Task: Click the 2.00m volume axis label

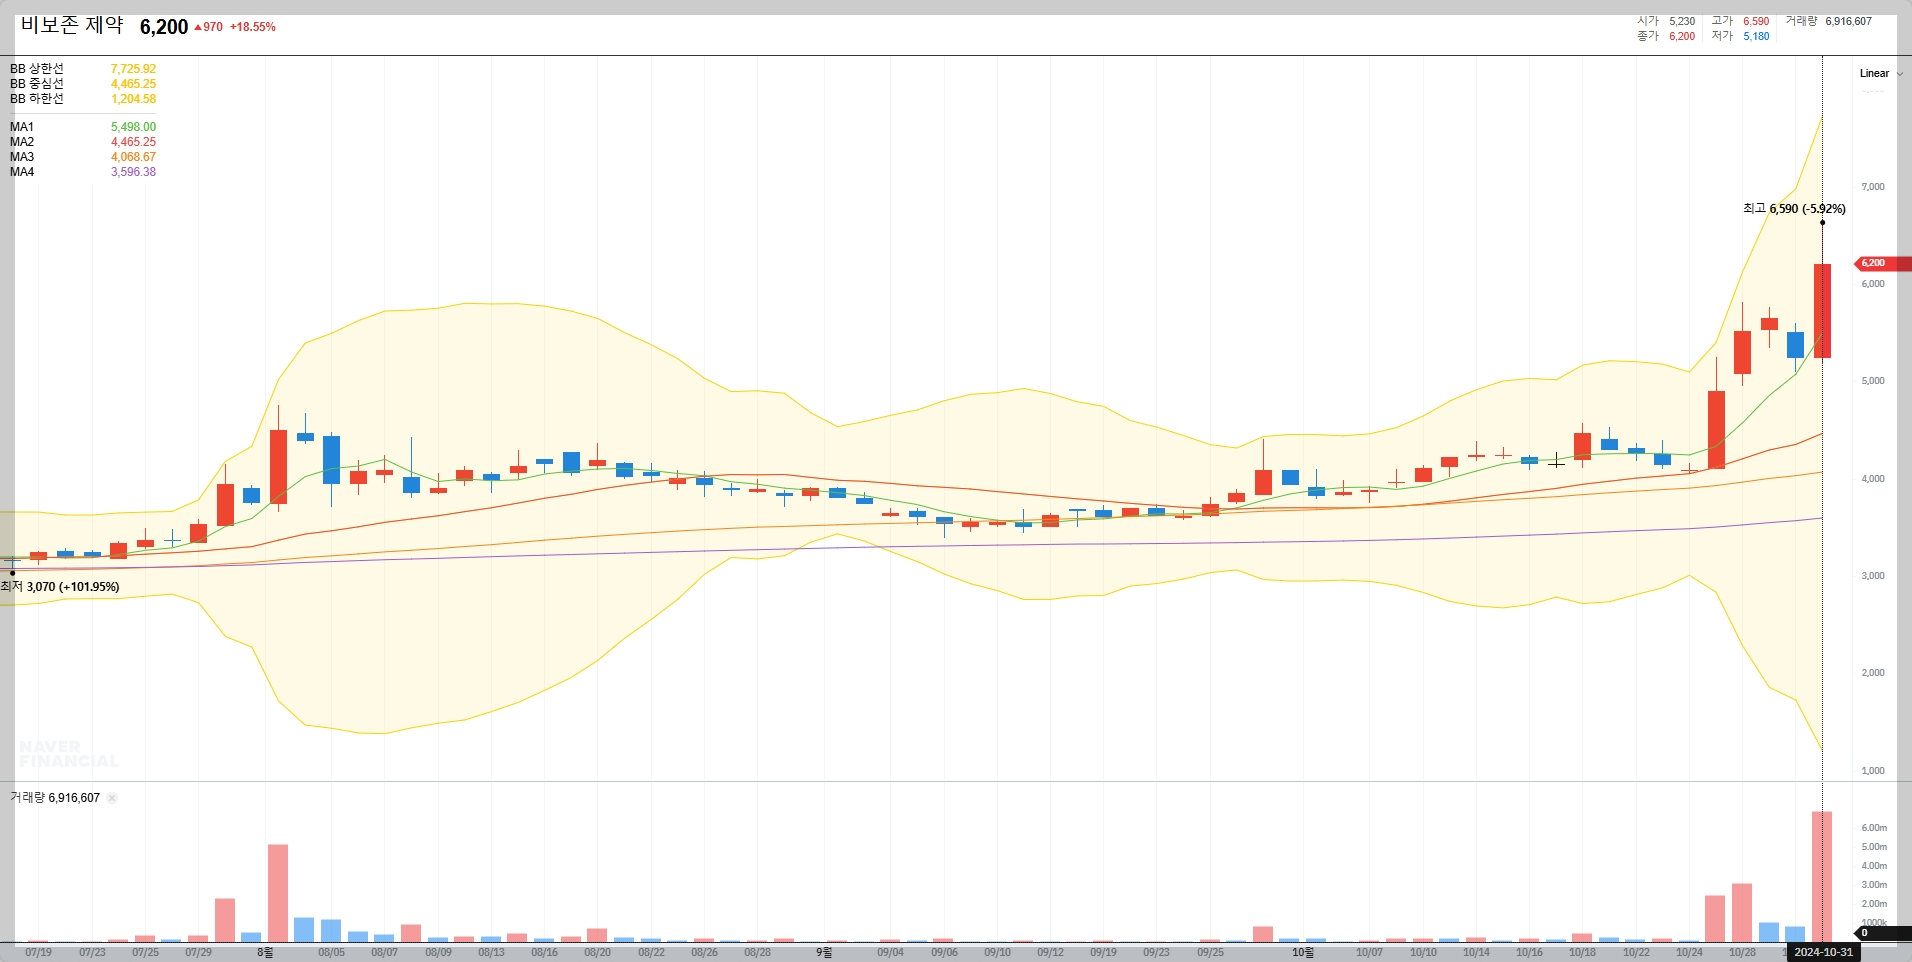Action: click(1874, 904)
